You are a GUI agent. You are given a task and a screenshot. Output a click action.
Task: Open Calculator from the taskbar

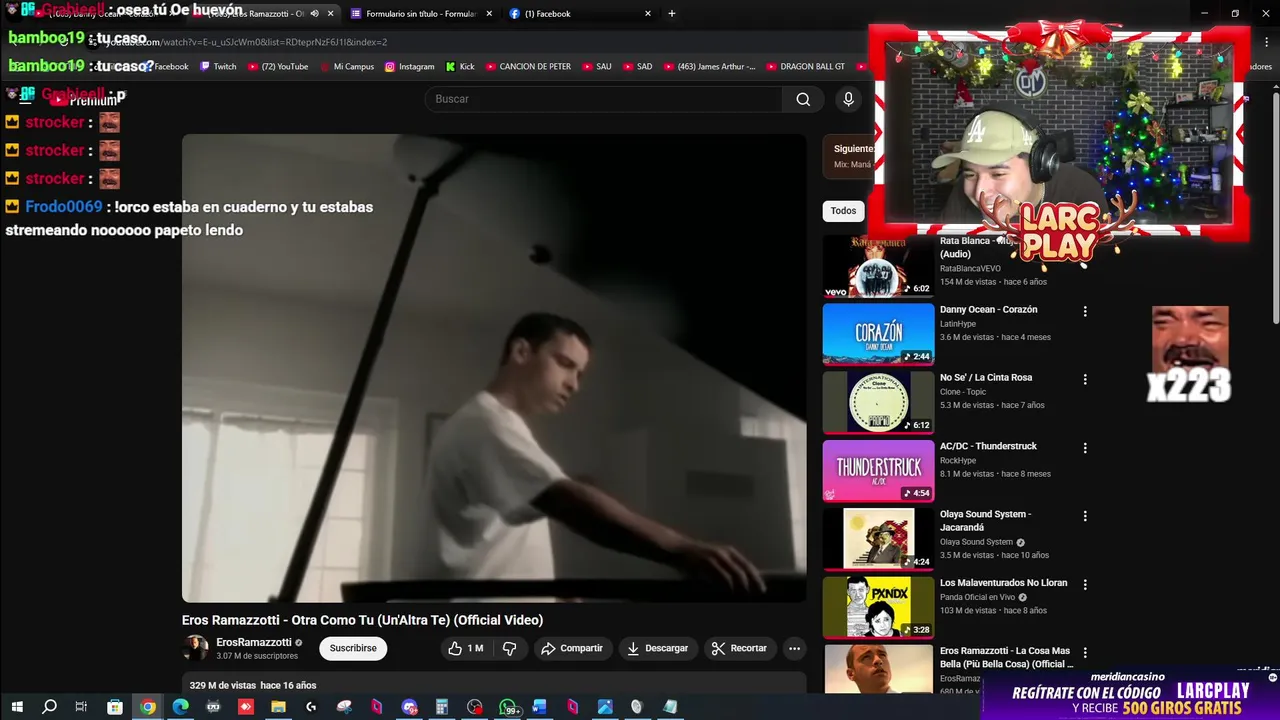pos(441,707)
